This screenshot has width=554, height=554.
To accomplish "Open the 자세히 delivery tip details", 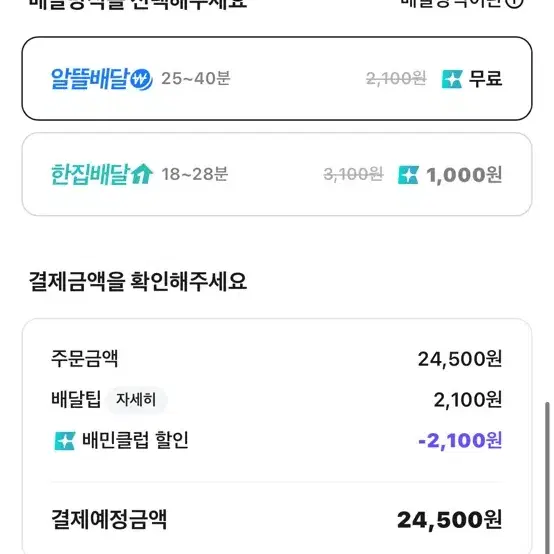I will pyautogui.click(x=136, y=400).
